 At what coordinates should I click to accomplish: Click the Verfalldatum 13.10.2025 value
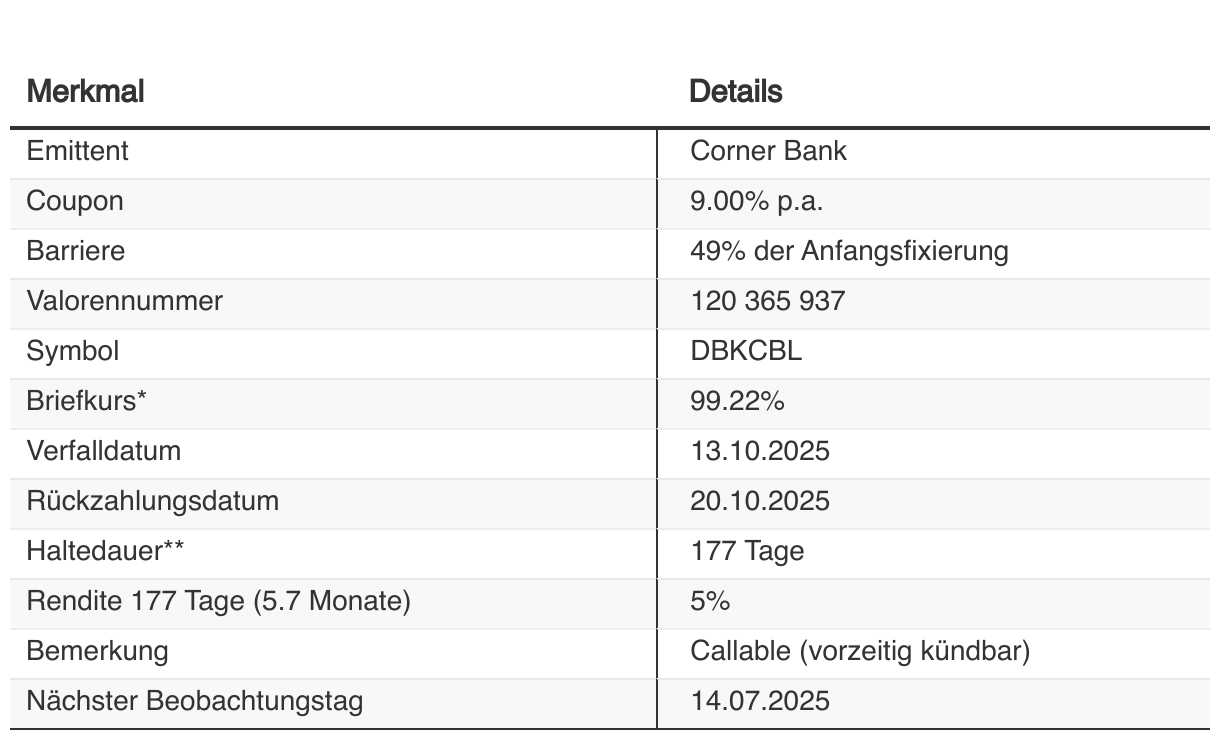point(760,451)
